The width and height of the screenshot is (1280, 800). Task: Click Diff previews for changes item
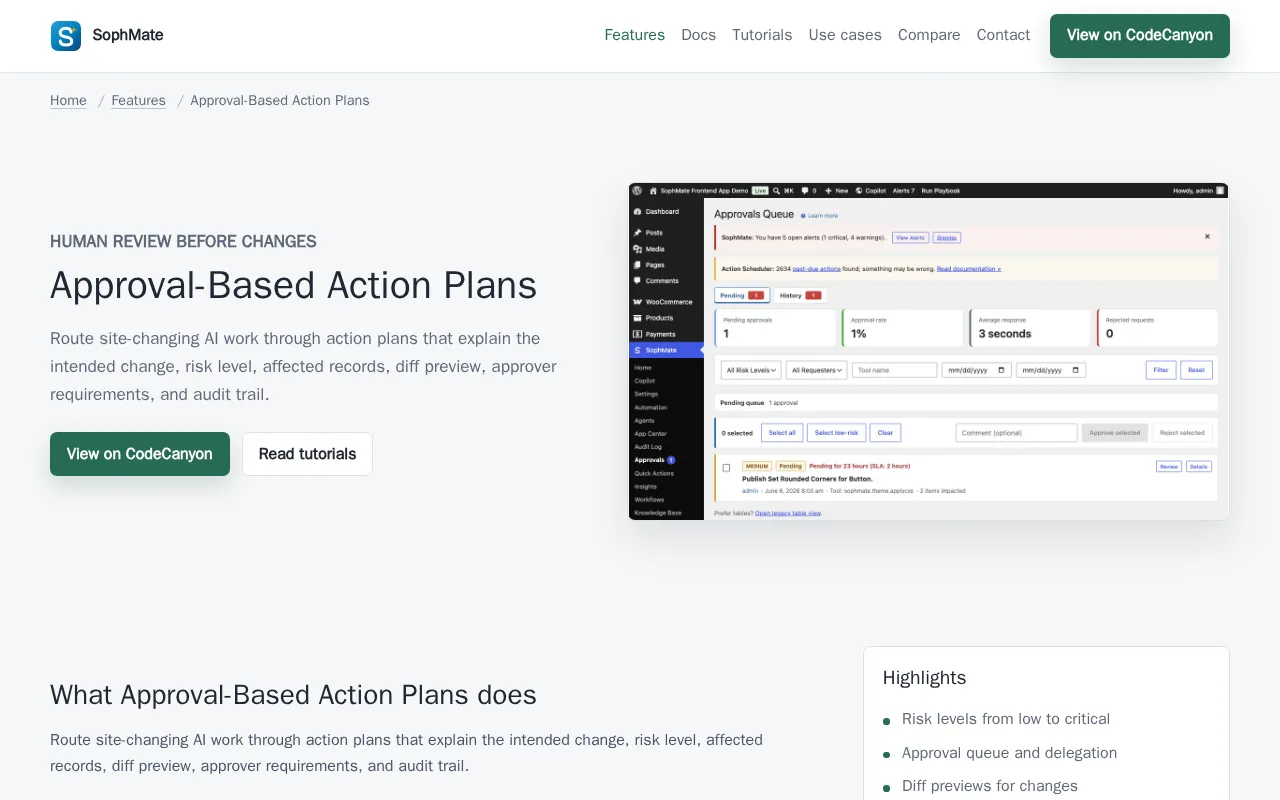(990, 786)
